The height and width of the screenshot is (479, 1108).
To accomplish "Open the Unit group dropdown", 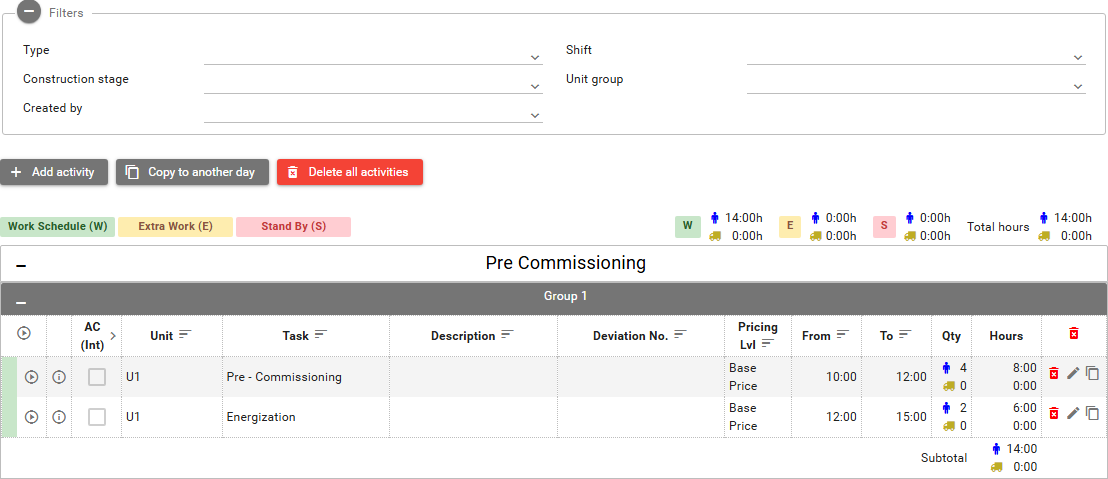I will point(916,81).
